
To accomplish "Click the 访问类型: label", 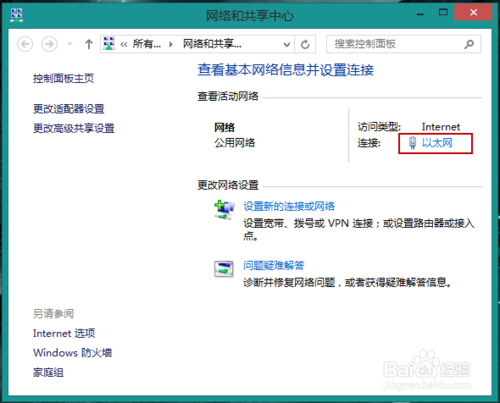I will [x=379, y=127].
